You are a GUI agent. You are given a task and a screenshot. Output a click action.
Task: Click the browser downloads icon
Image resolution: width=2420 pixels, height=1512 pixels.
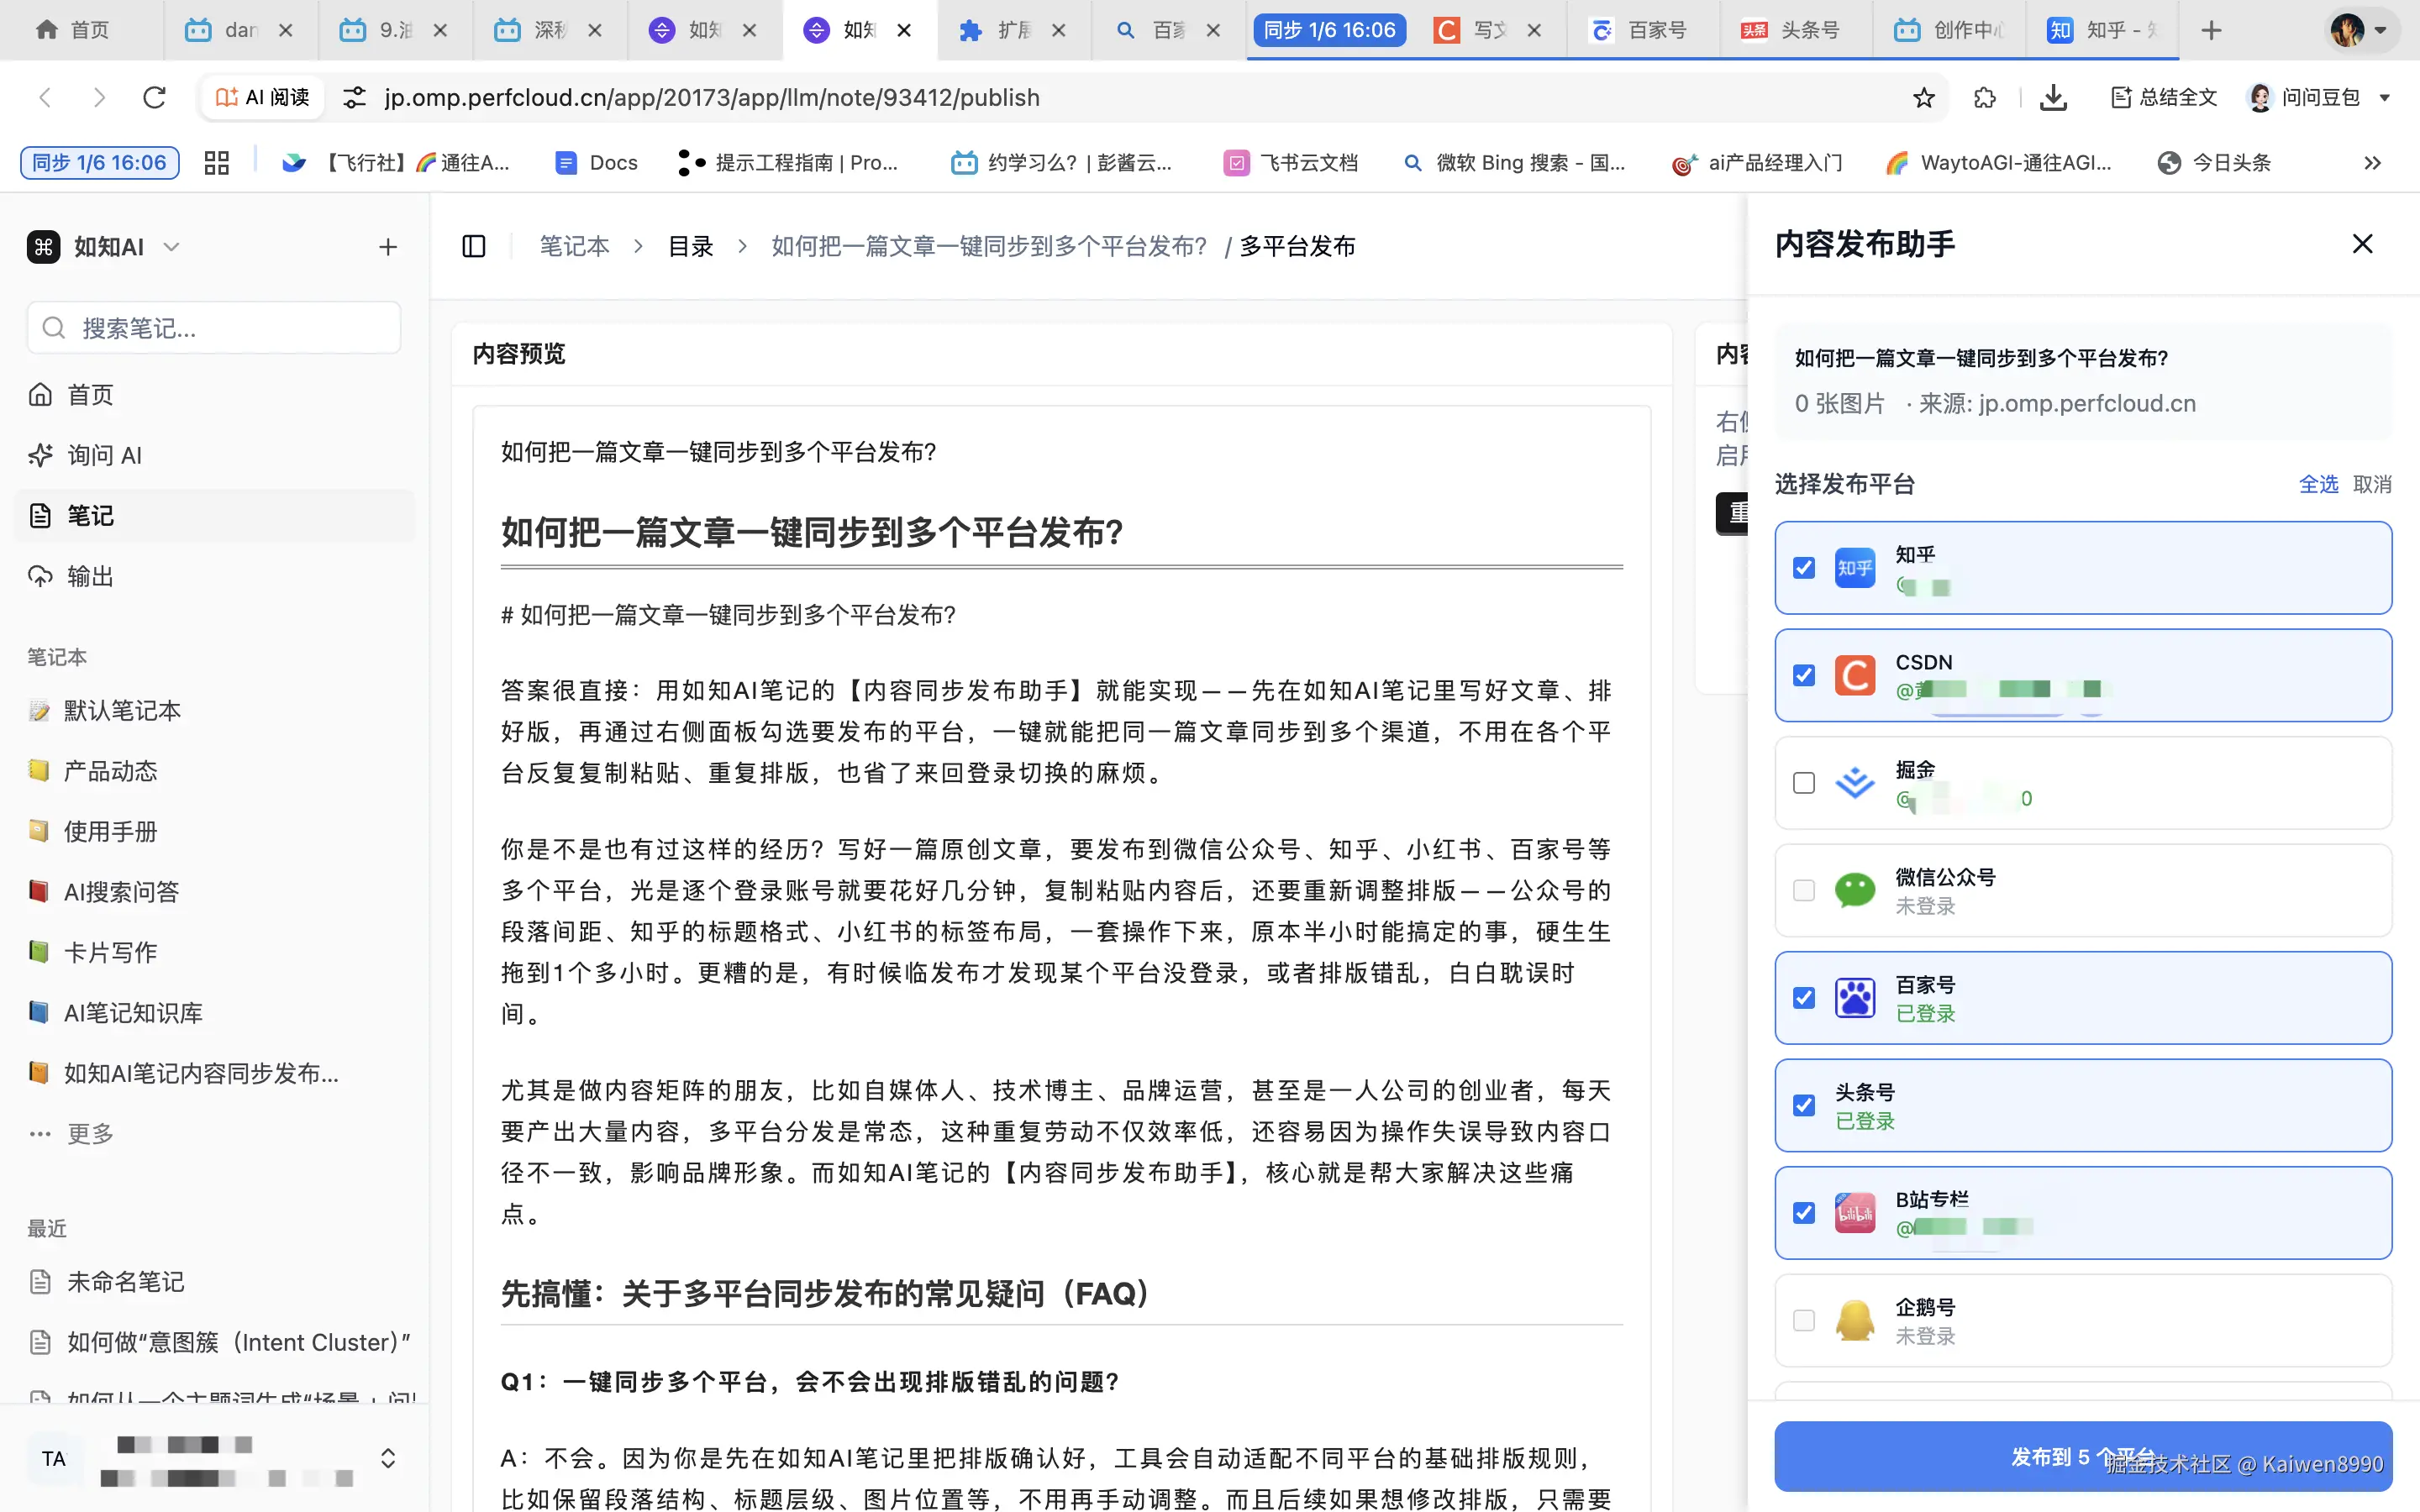(x=2053, y=97)
